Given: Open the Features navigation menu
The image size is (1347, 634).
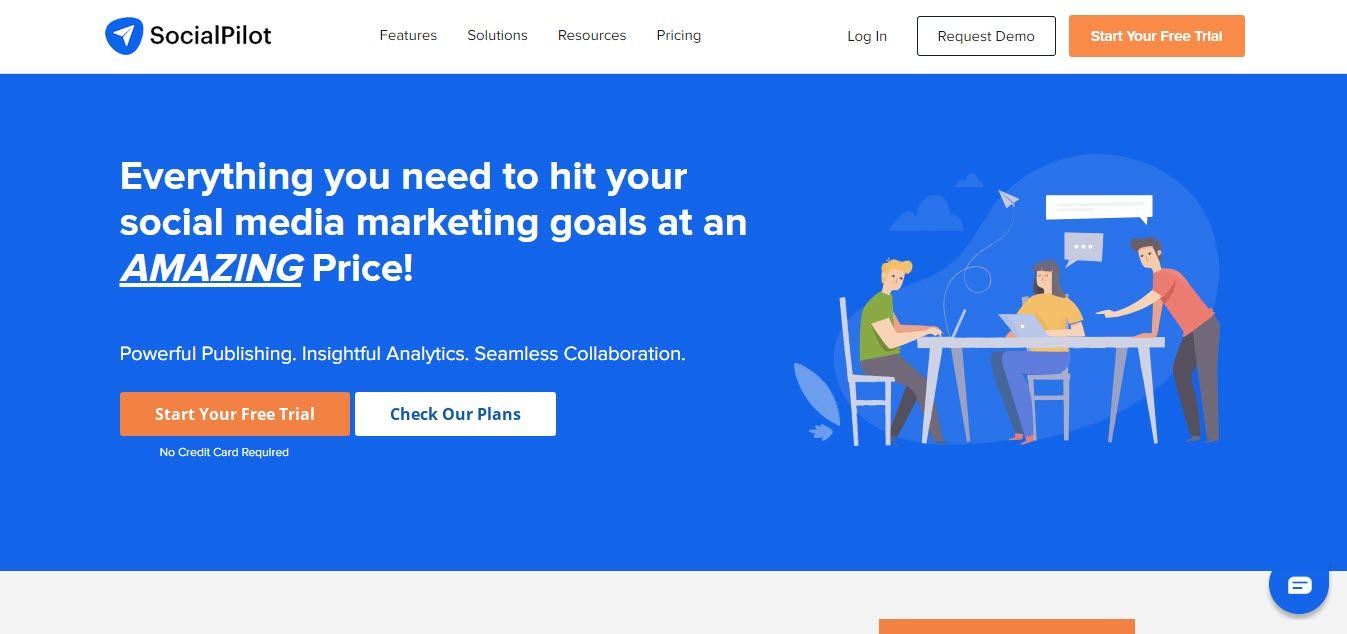Looking at the screenshot, I should tap(408, 35).
